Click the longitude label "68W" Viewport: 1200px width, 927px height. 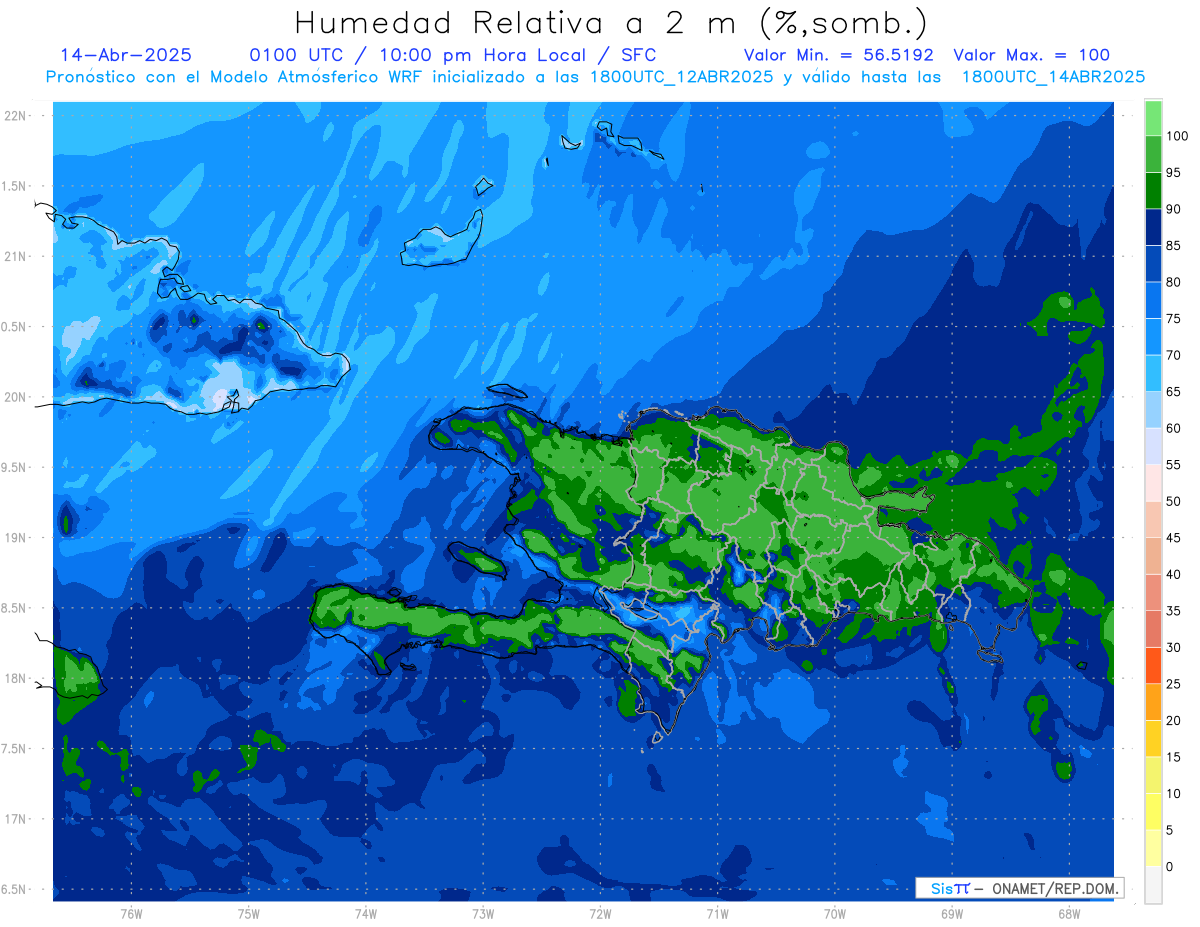click(x=1069, y=914)
